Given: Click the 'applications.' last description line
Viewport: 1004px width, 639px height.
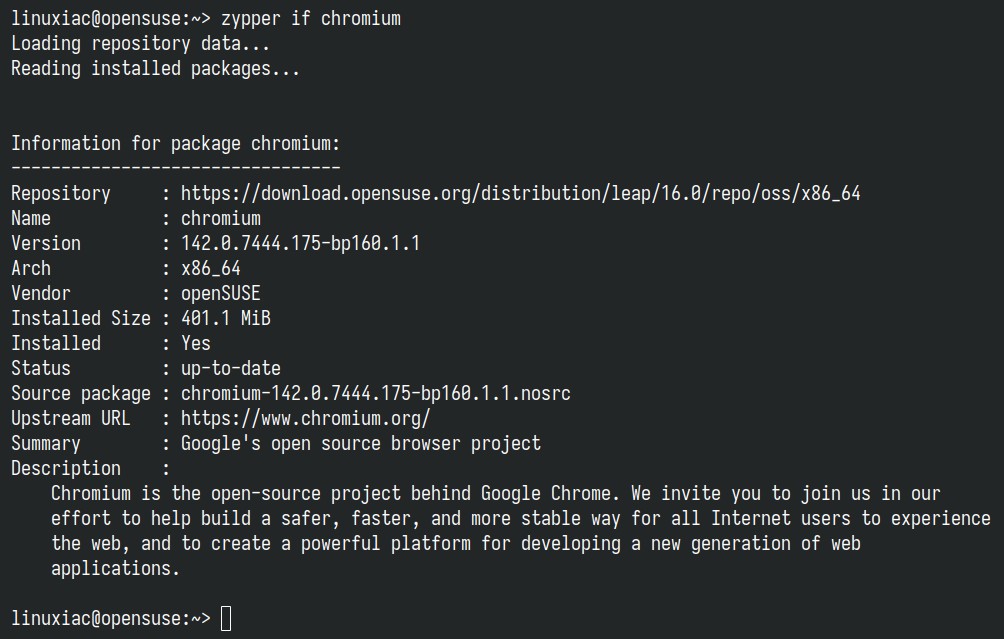Looking at the screenshot, I should 115,568.
